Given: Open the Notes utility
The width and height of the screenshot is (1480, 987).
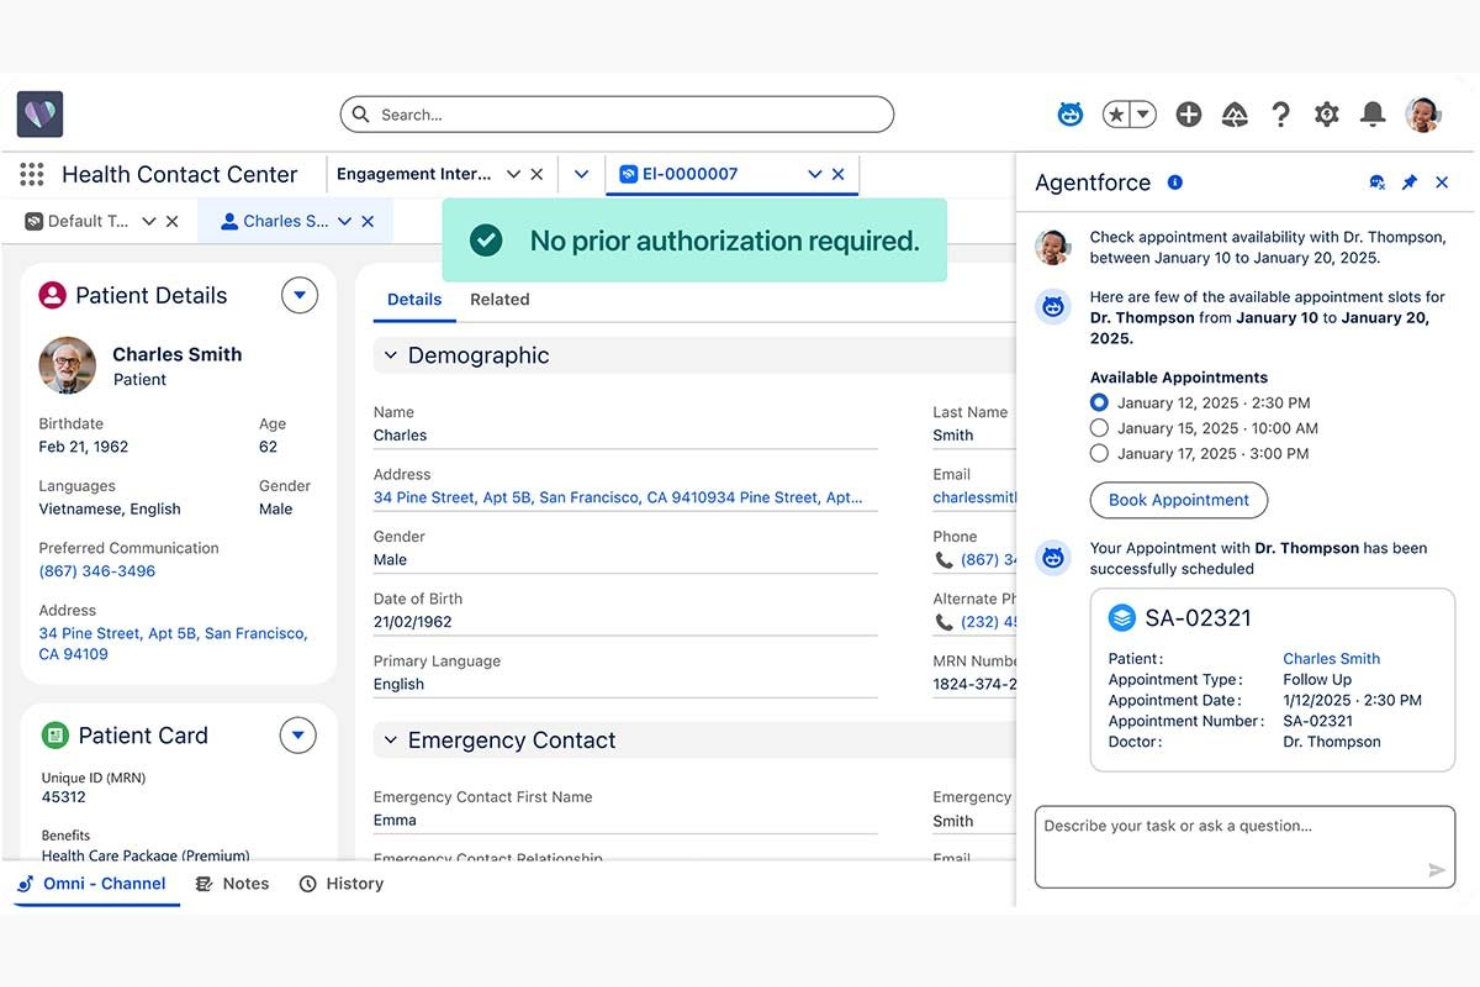Looking at the screenshot, I should click(232, 884).
